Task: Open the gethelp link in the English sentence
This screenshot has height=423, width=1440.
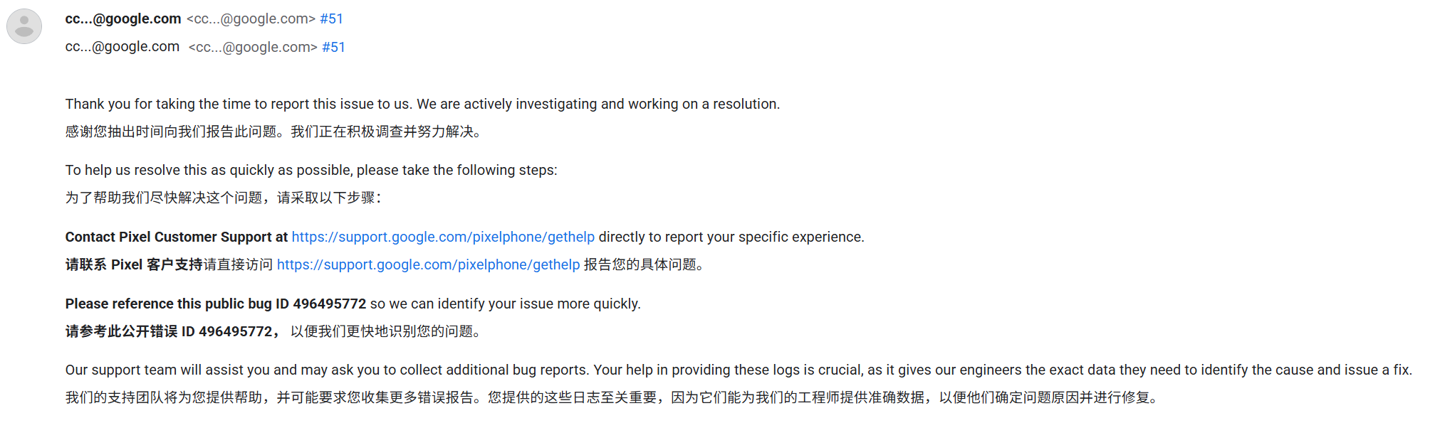Action: coord(443,237)
